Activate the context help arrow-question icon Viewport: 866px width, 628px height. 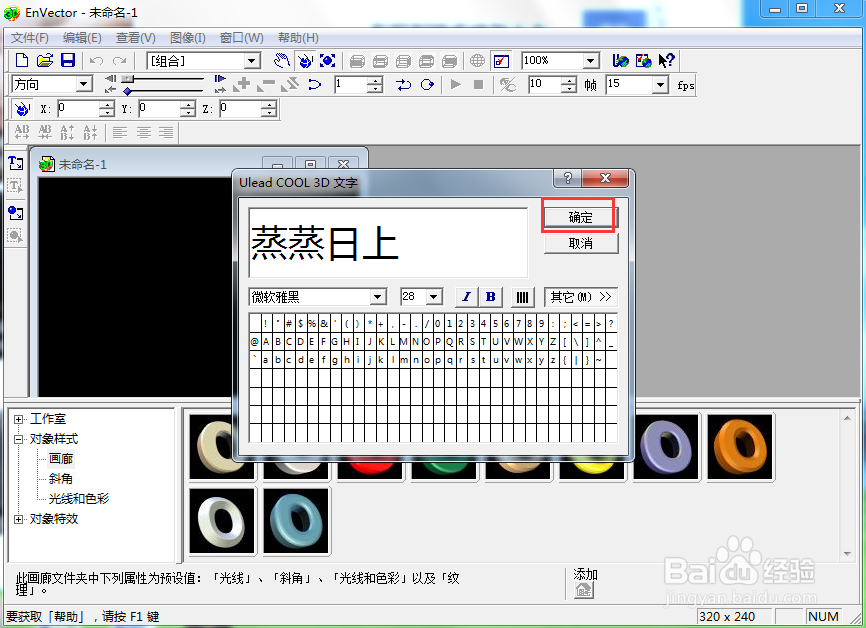pyautogui.click(x=667, y=60)
